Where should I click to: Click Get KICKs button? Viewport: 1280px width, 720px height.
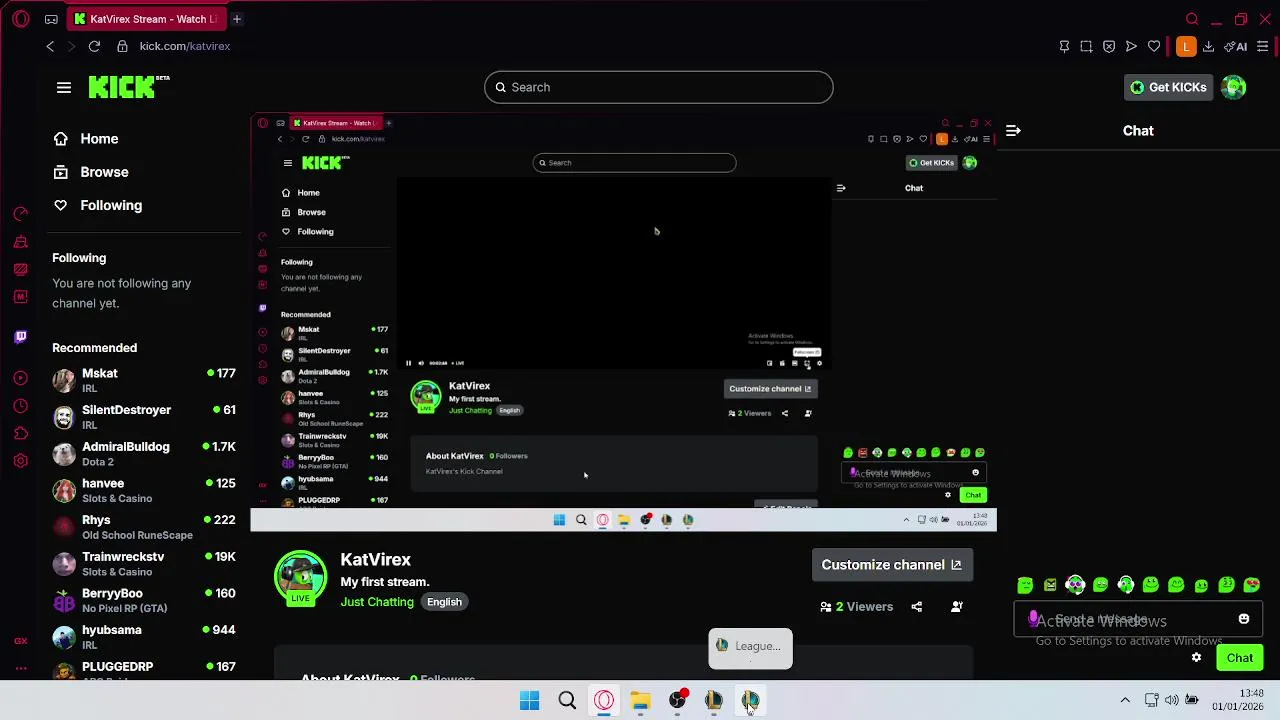click(x=1168, y=87)
